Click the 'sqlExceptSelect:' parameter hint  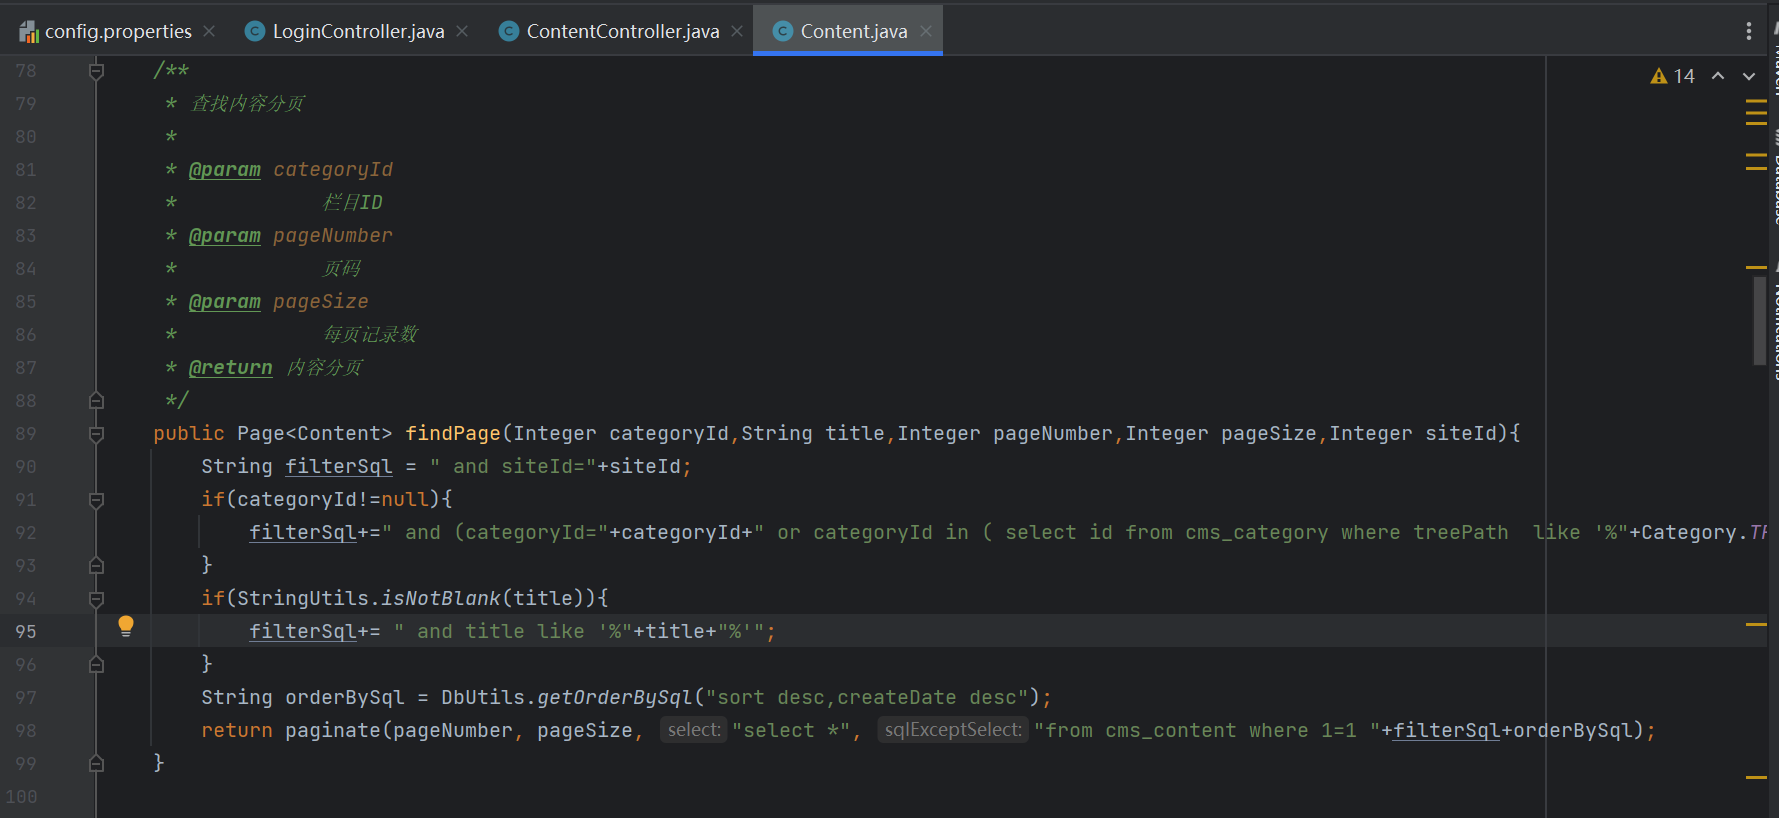(x=953, y=730)
